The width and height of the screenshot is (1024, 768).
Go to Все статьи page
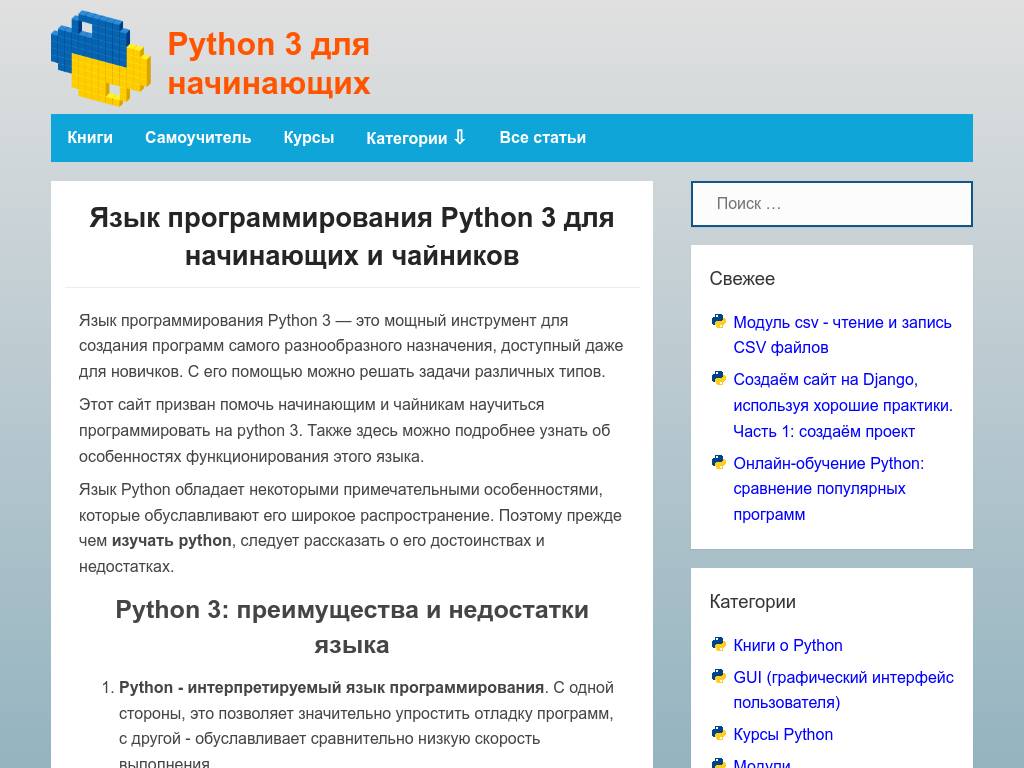point(542,137)
